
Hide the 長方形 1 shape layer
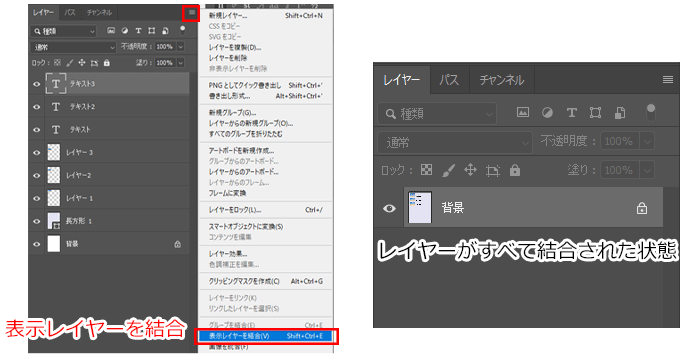pyautogui.click(x=37, y=221)
